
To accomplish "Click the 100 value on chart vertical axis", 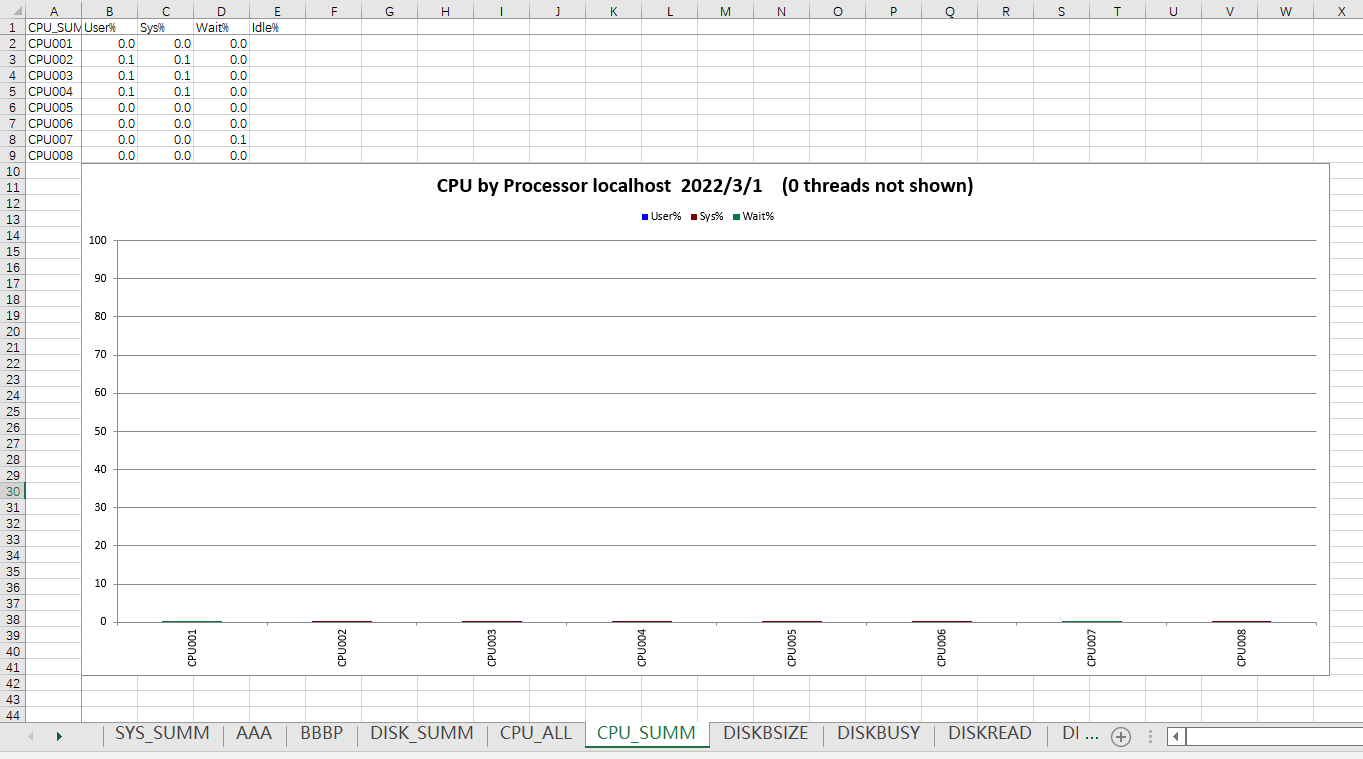I will 97,240.
